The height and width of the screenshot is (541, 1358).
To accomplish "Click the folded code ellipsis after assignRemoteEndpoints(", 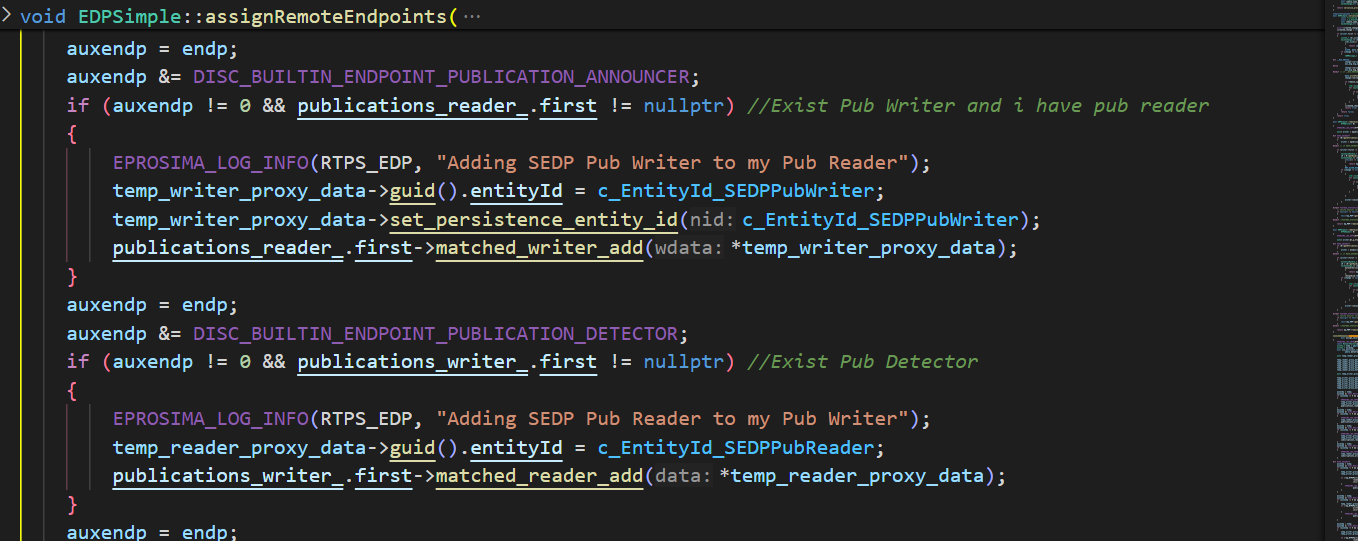I will pyautogui.click(x=472, y=17).
